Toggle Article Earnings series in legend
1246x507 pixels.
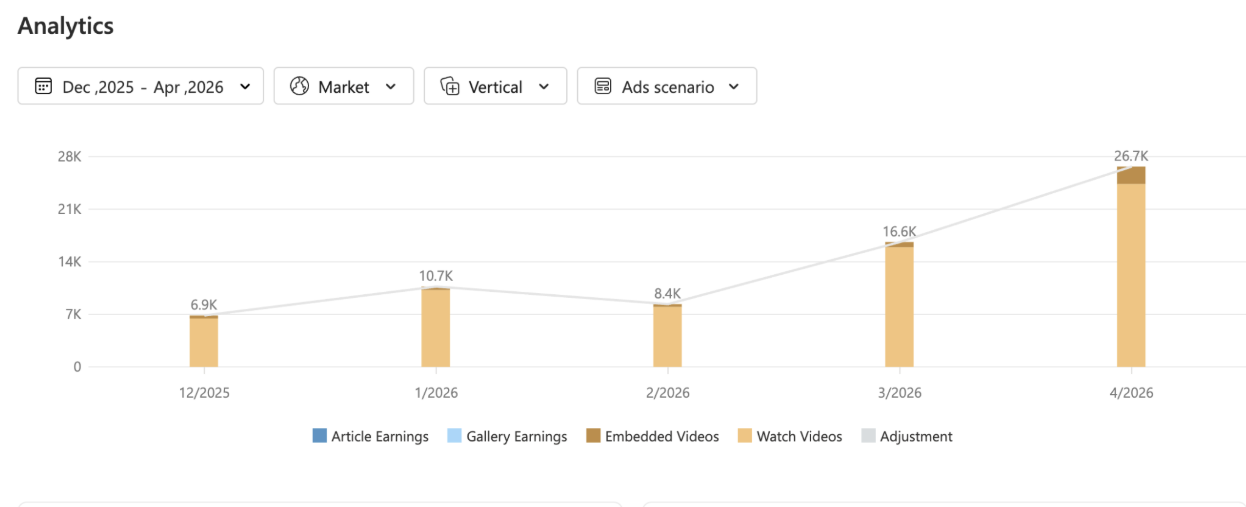point(371,436)
